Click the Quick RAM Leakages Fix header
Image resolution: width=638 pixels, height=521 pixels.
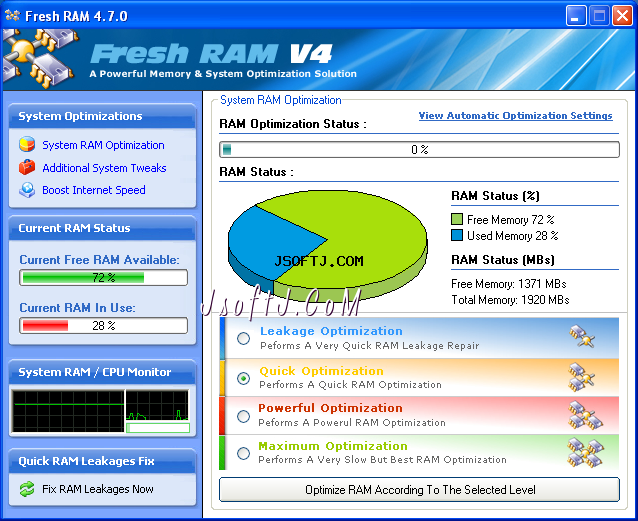[x=102, y=461]
